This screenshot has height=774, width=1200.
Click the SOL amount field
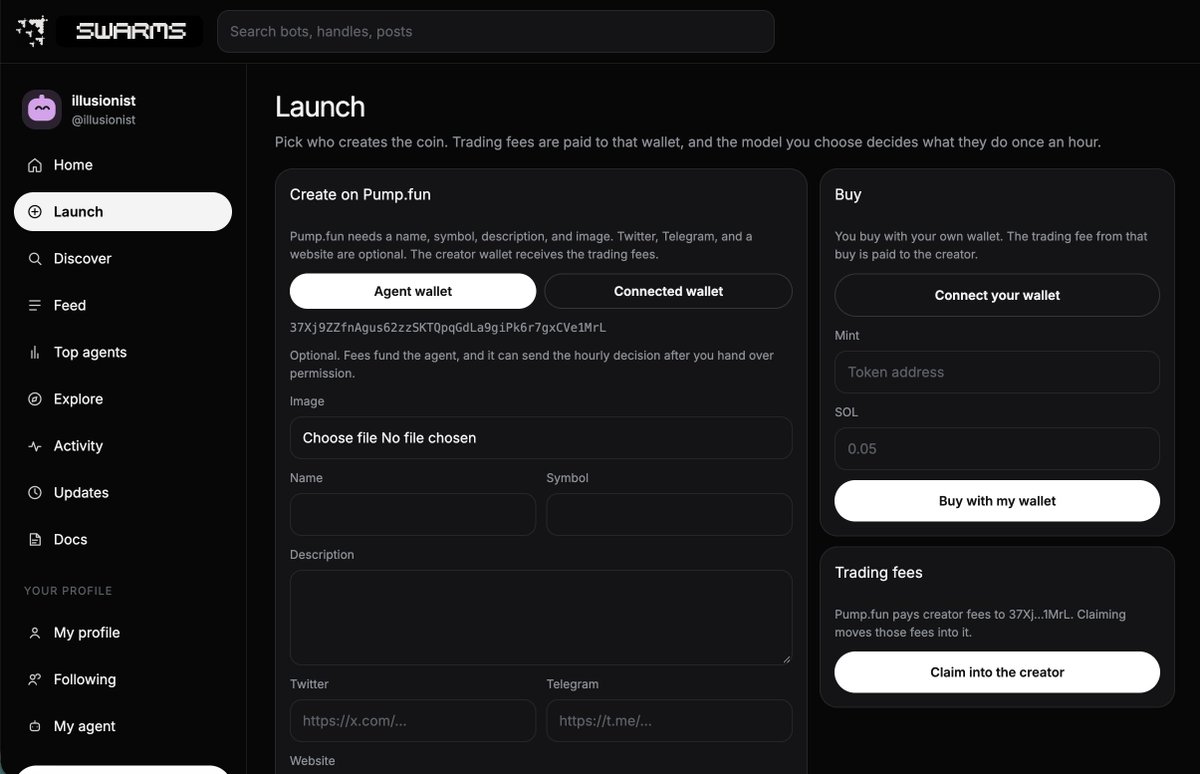click(x=997, y=449)
